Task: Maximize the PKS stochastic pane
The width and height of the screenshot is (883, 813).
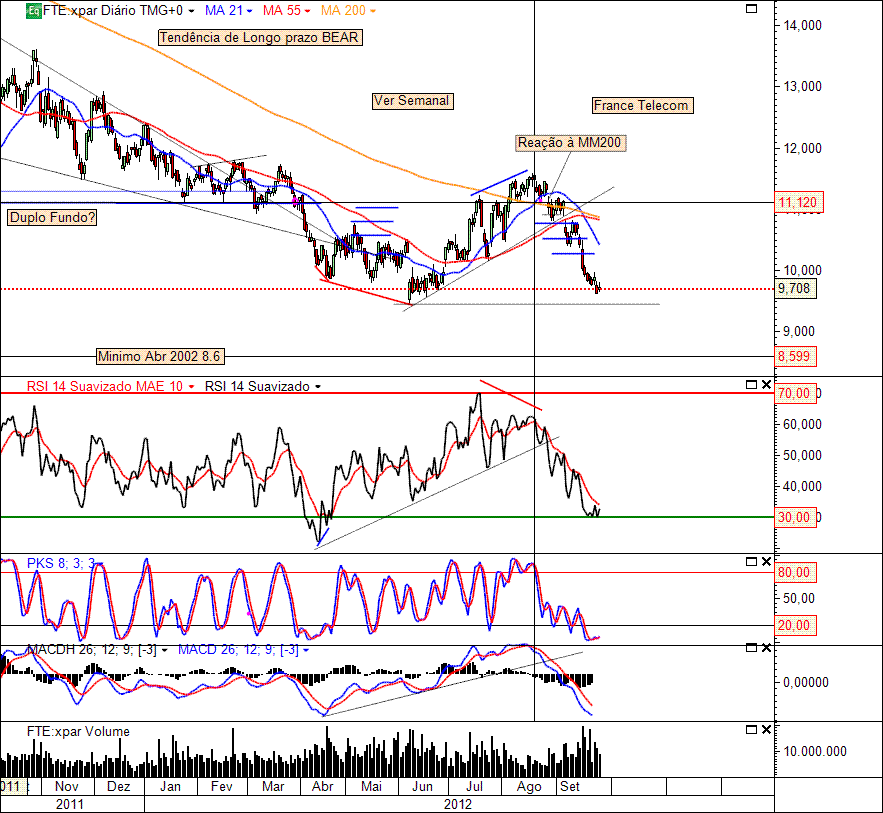Action: [751, 561]
